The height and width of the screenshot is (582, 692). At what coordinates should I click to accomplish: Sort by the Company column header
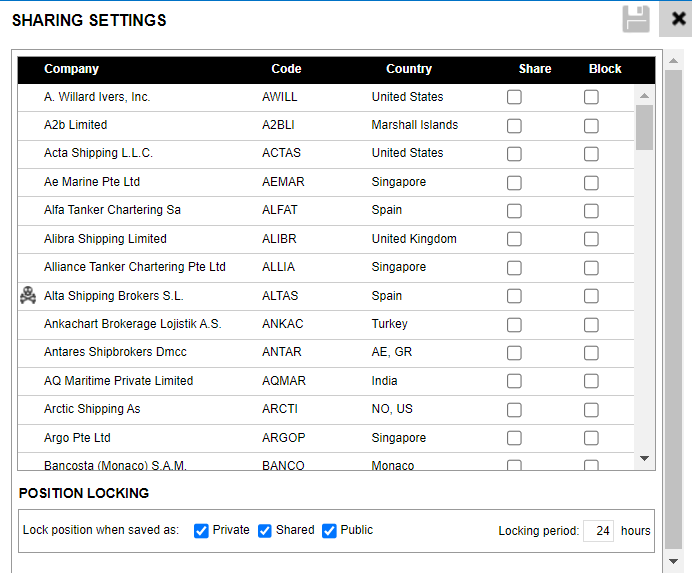[71, 69]
